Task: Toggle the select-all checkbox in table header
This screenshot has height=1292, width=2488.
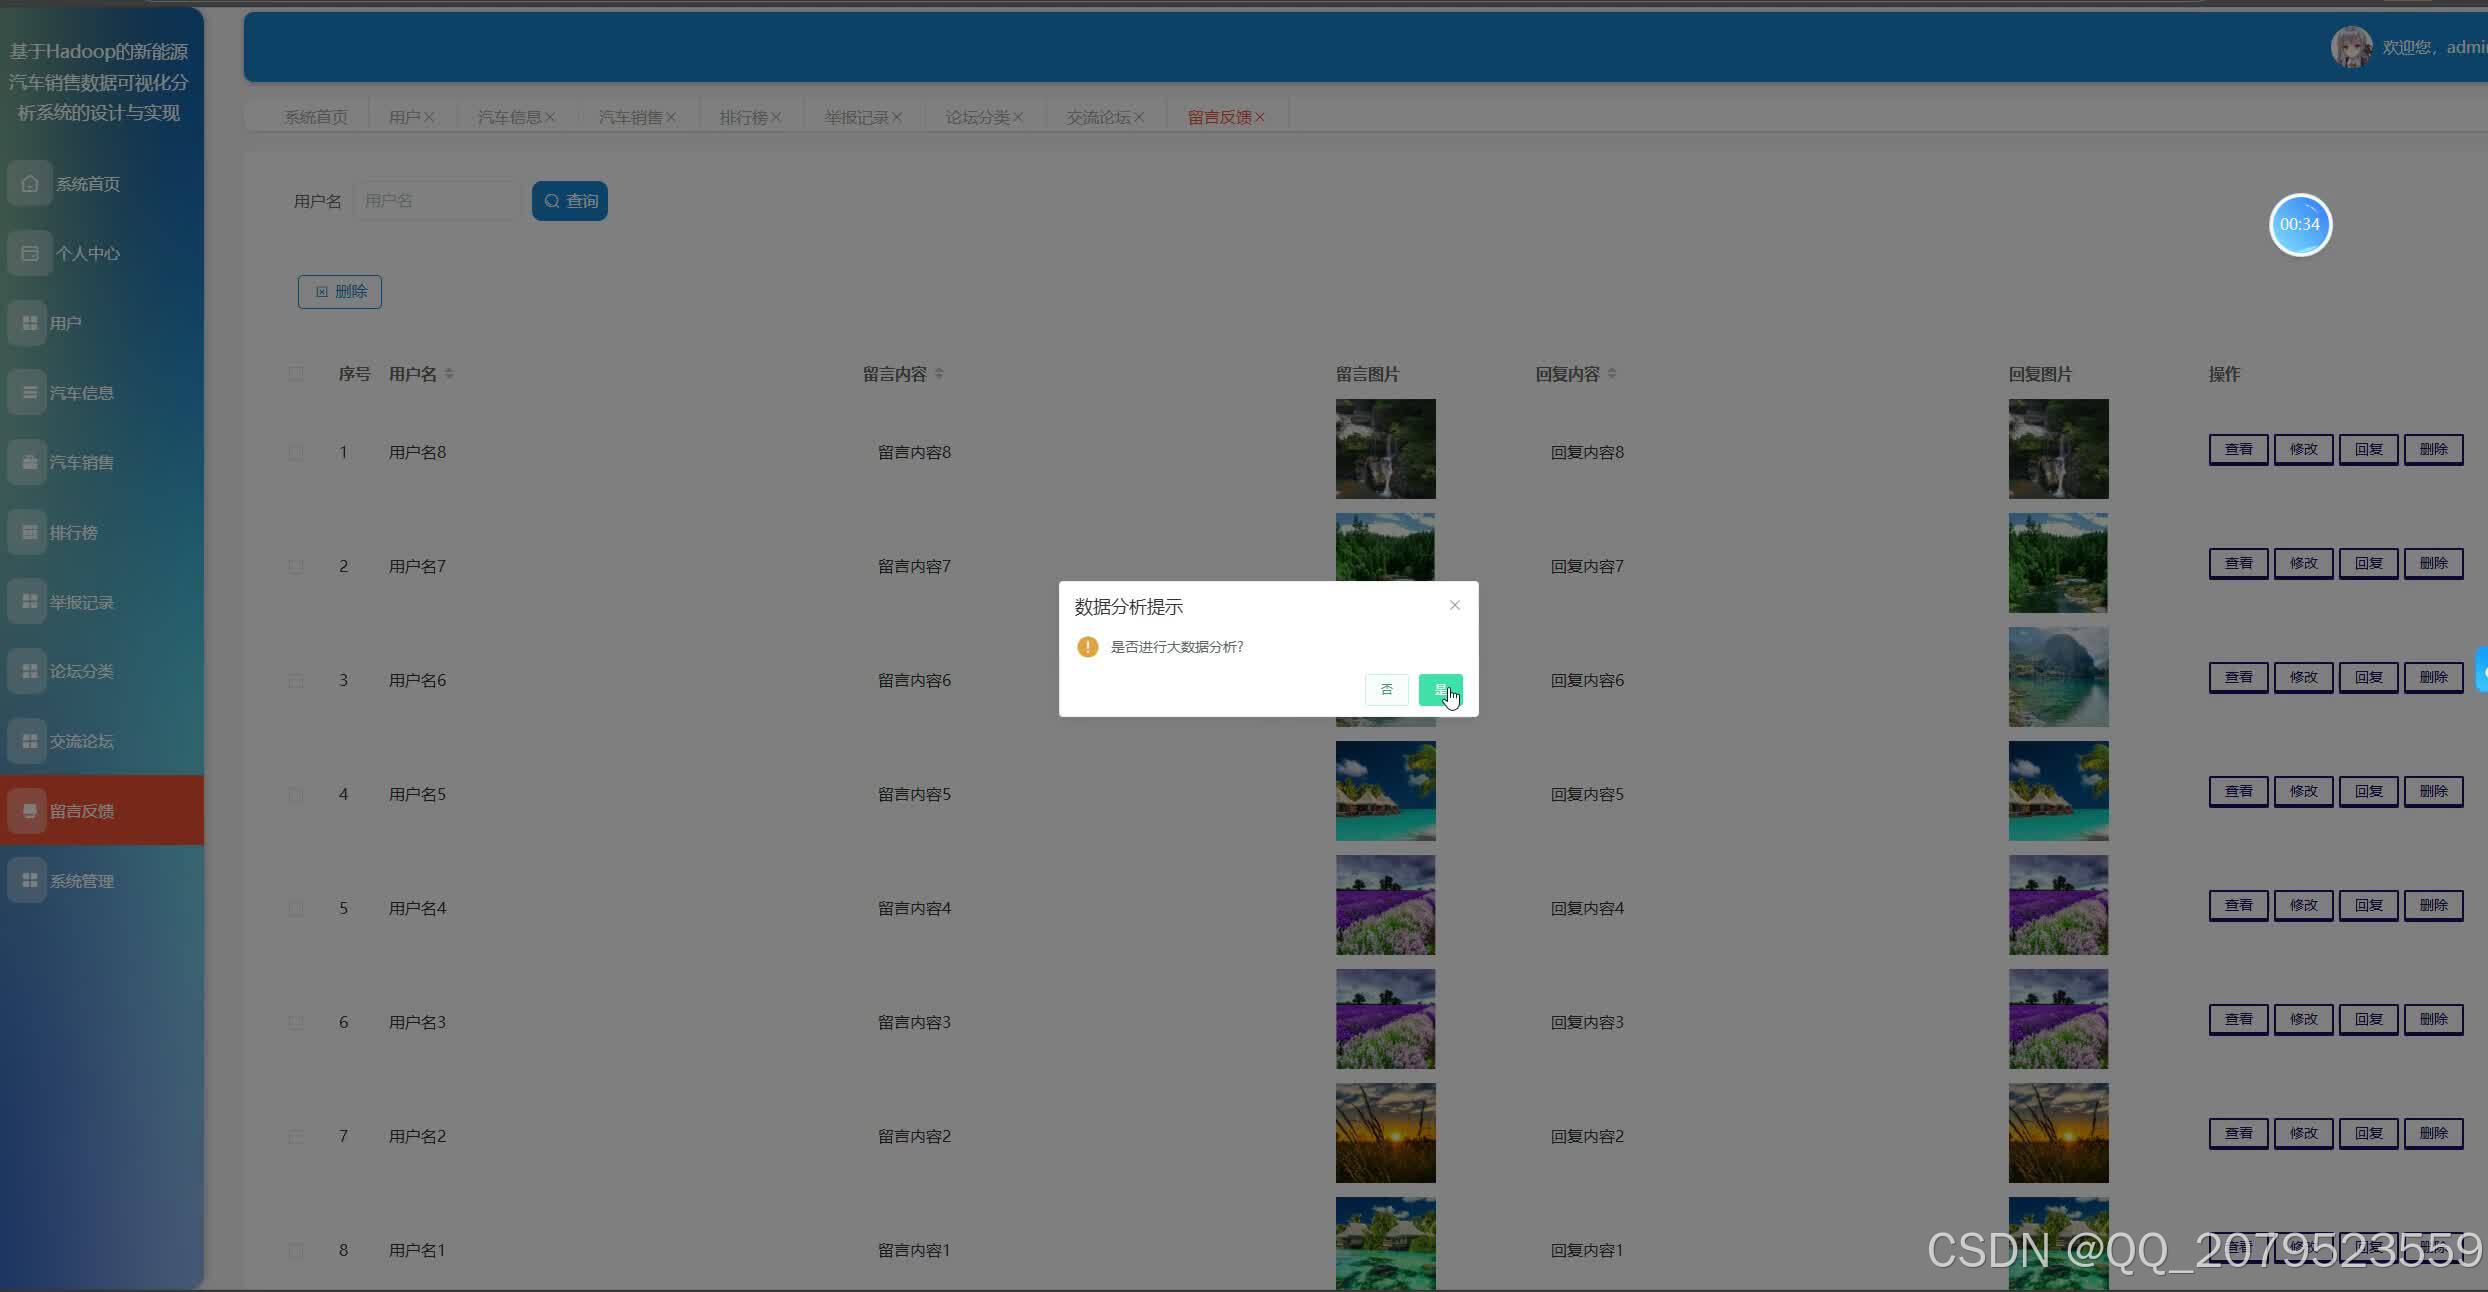Action: click(296, 374)
